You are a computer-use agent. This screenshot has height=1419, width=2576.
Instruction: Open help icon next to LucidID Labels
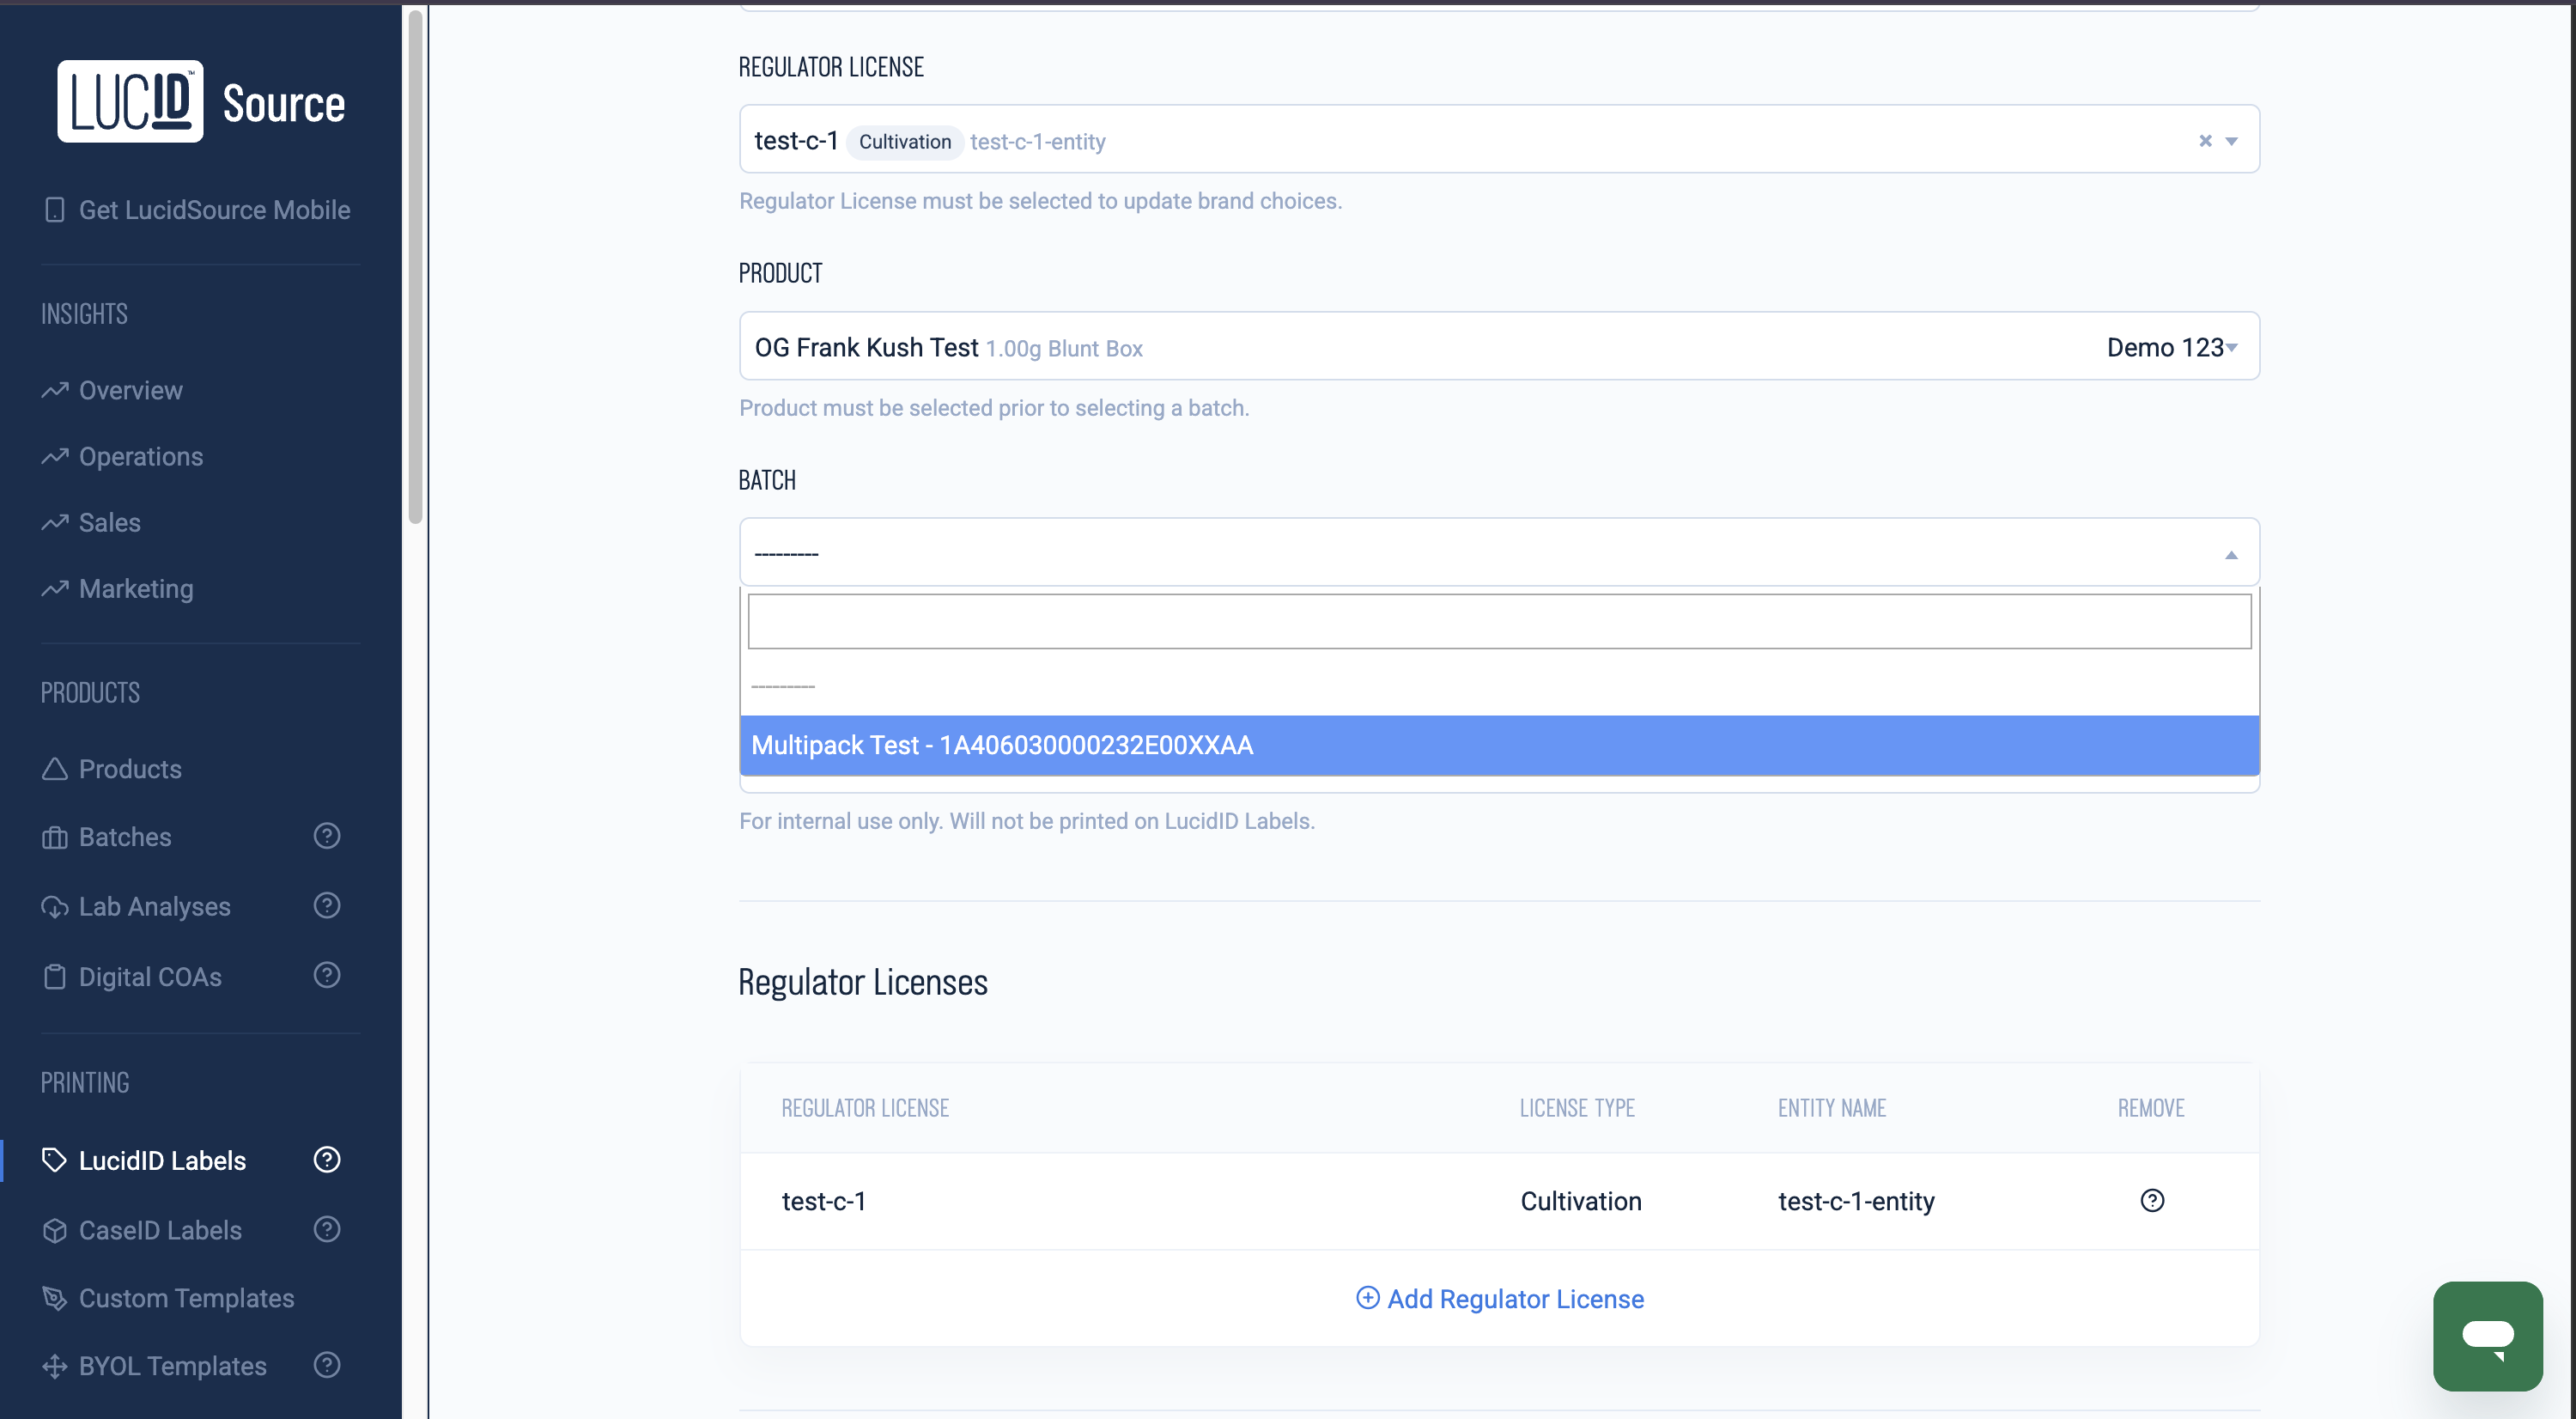[x=327, y=1160]
